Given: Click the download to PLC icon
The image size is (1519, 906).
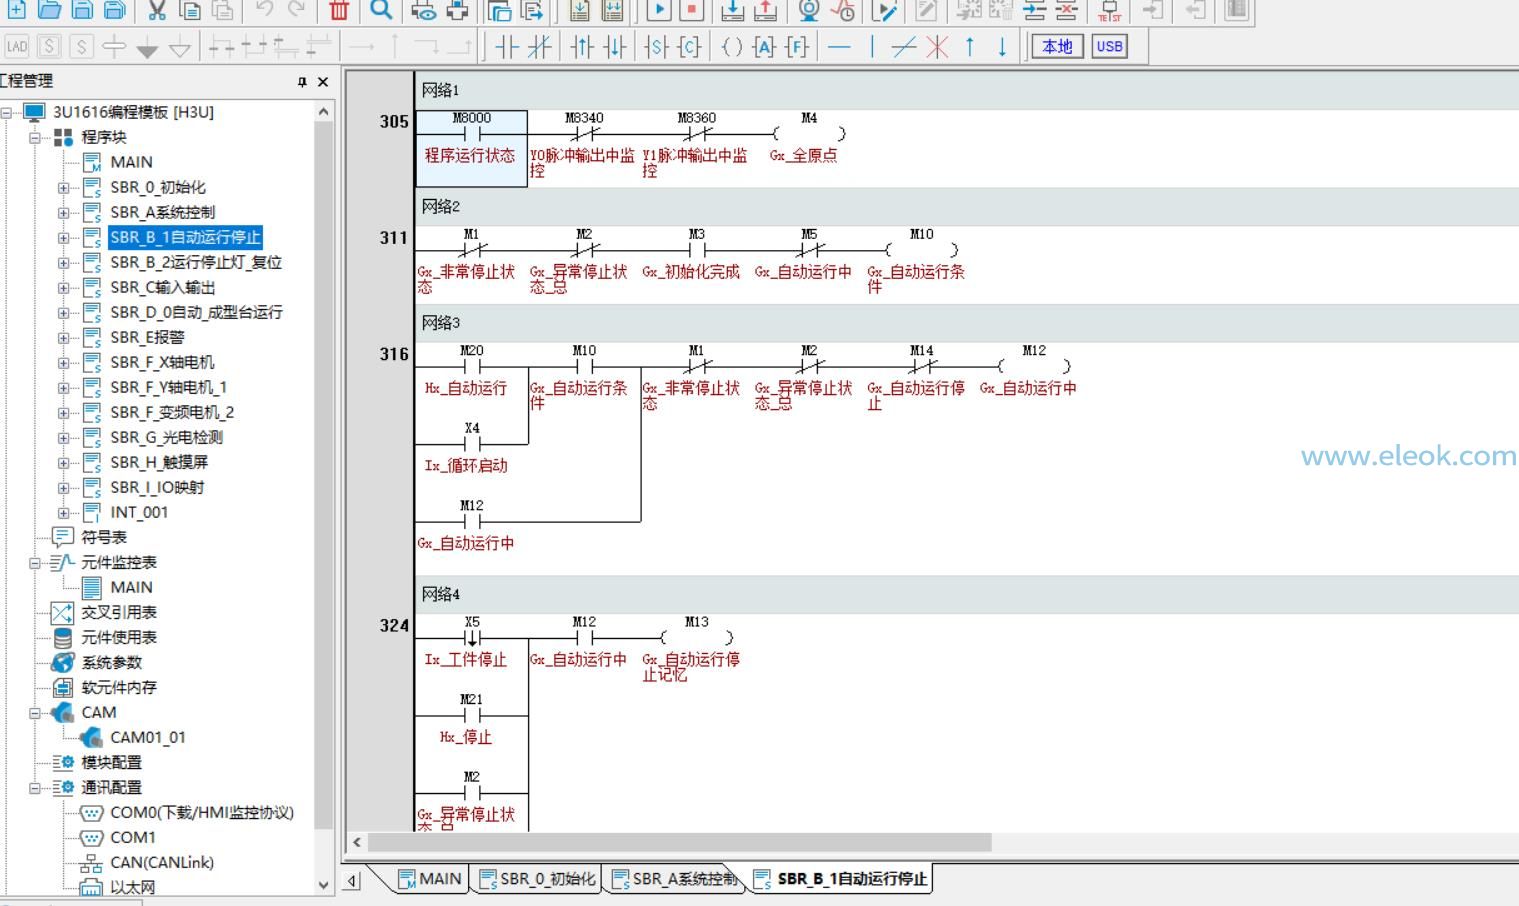Looking at the screenshot, I should point(733,11).
